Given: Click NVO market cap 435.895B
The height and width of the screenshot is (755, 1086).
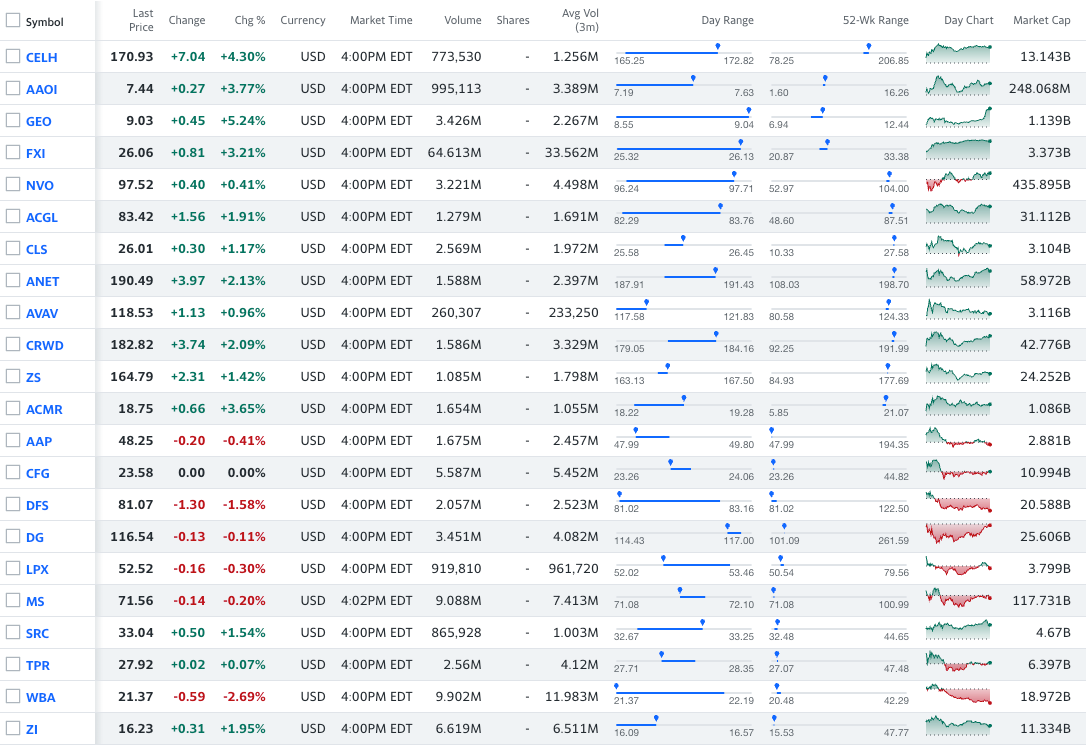Looking at the screenshot, I should tap(1041, 184).
